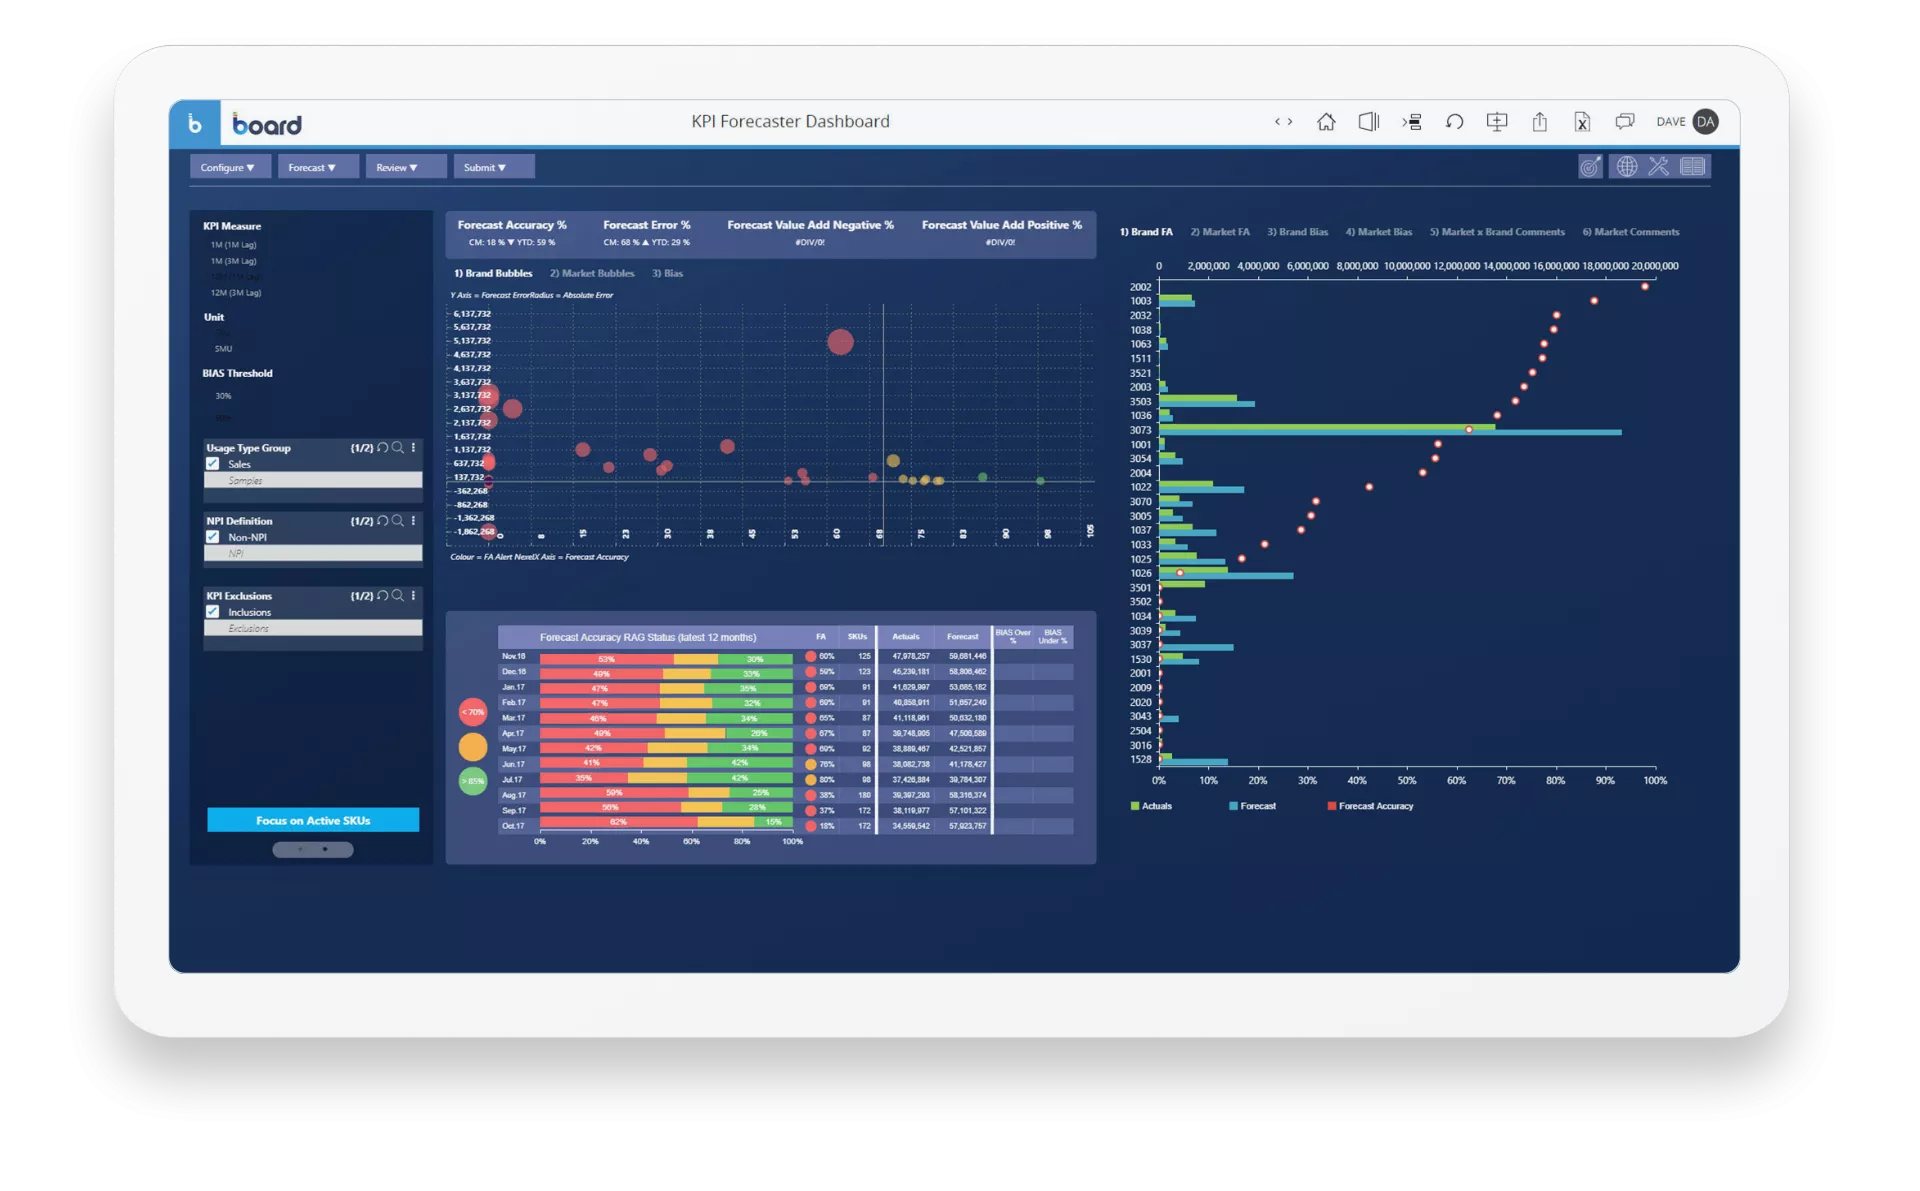Image resolution: width=1920 pixels, height=1191 pixels.
Task: Switch to the 3) Bias tab
Action: 668,273
